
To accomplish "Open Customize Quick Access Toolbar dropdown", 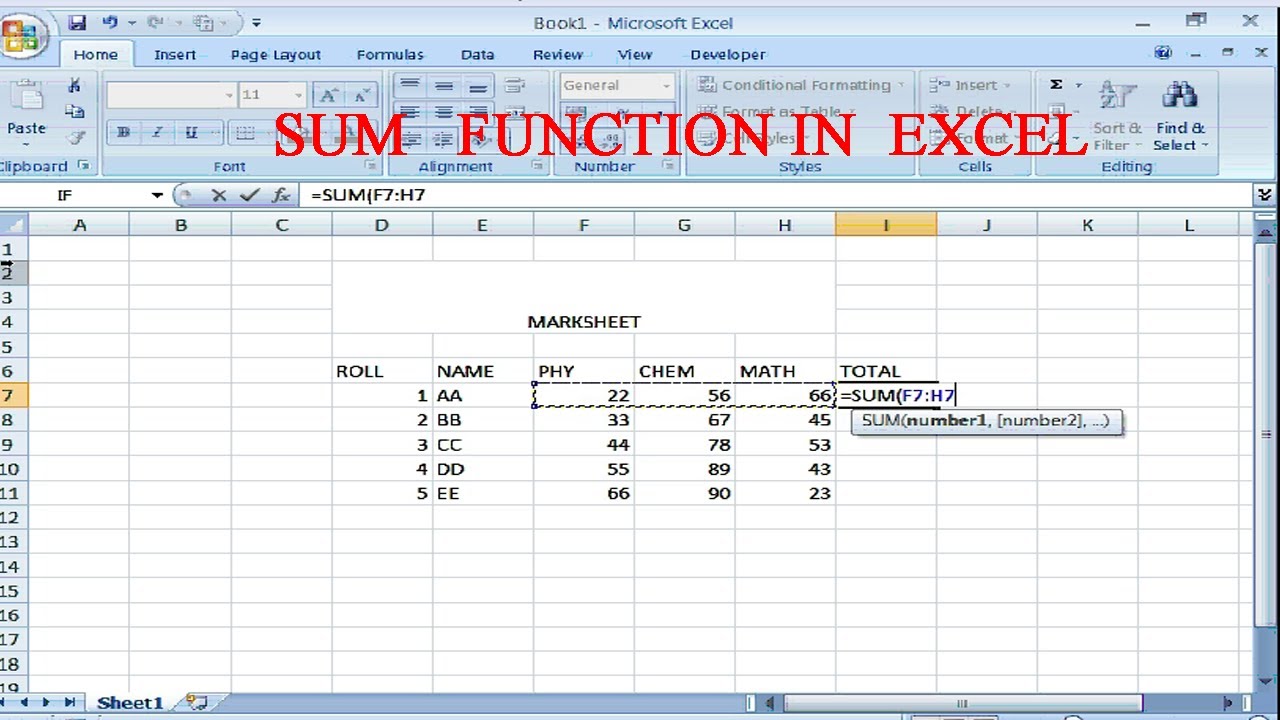I will 257,21.
